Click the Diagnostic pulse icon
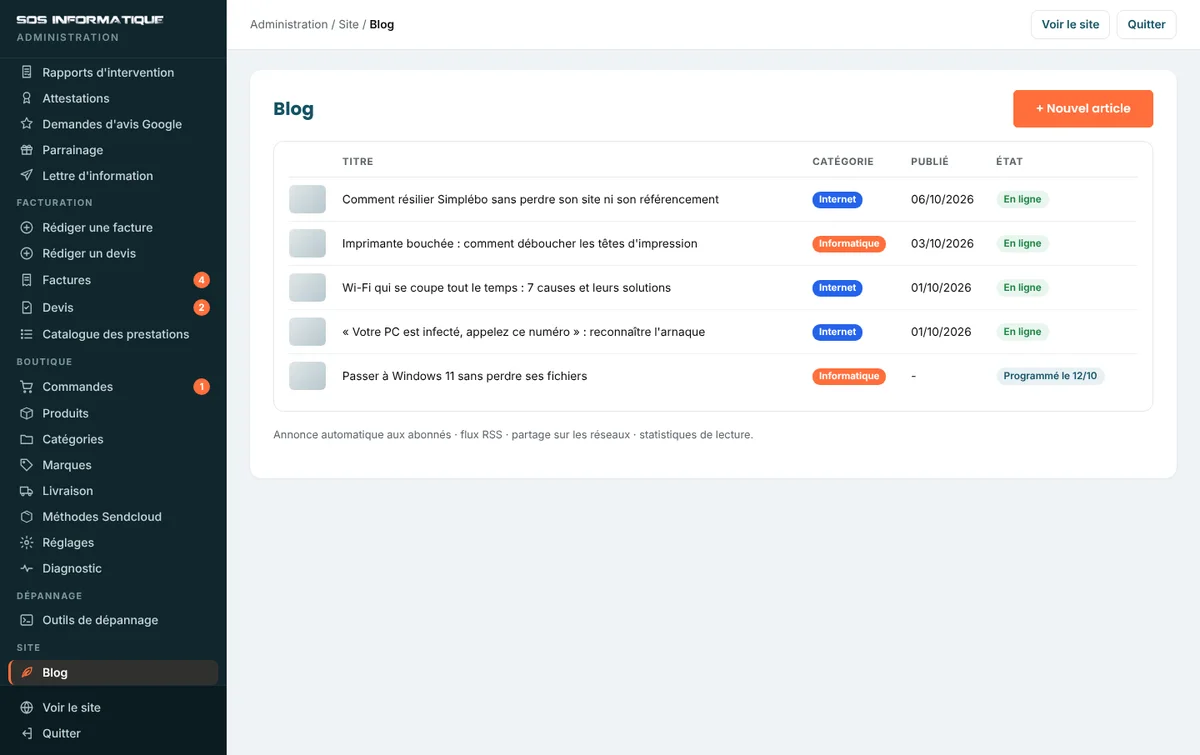 pos(27,569)
